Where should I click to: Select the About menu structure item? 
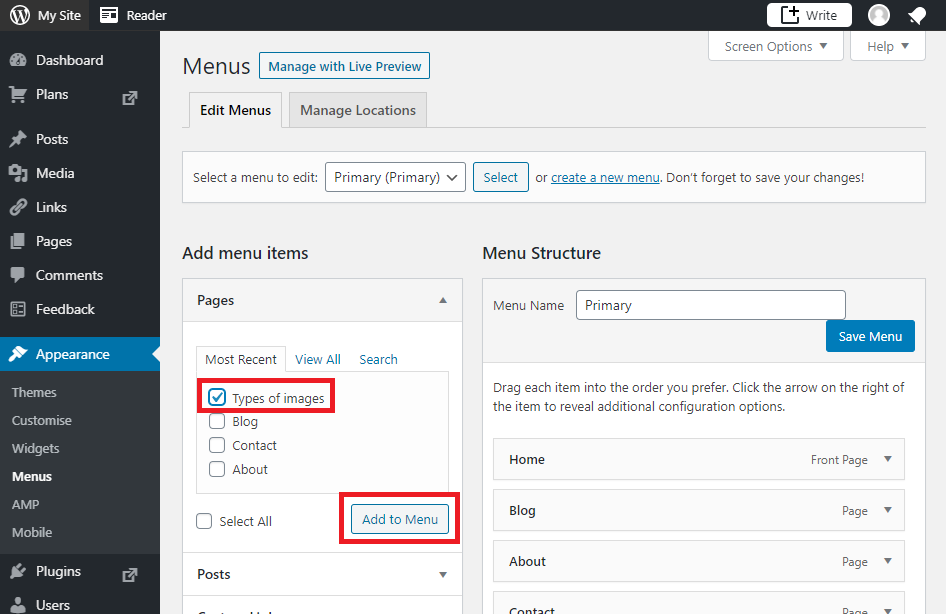click(x=699, y=562)
